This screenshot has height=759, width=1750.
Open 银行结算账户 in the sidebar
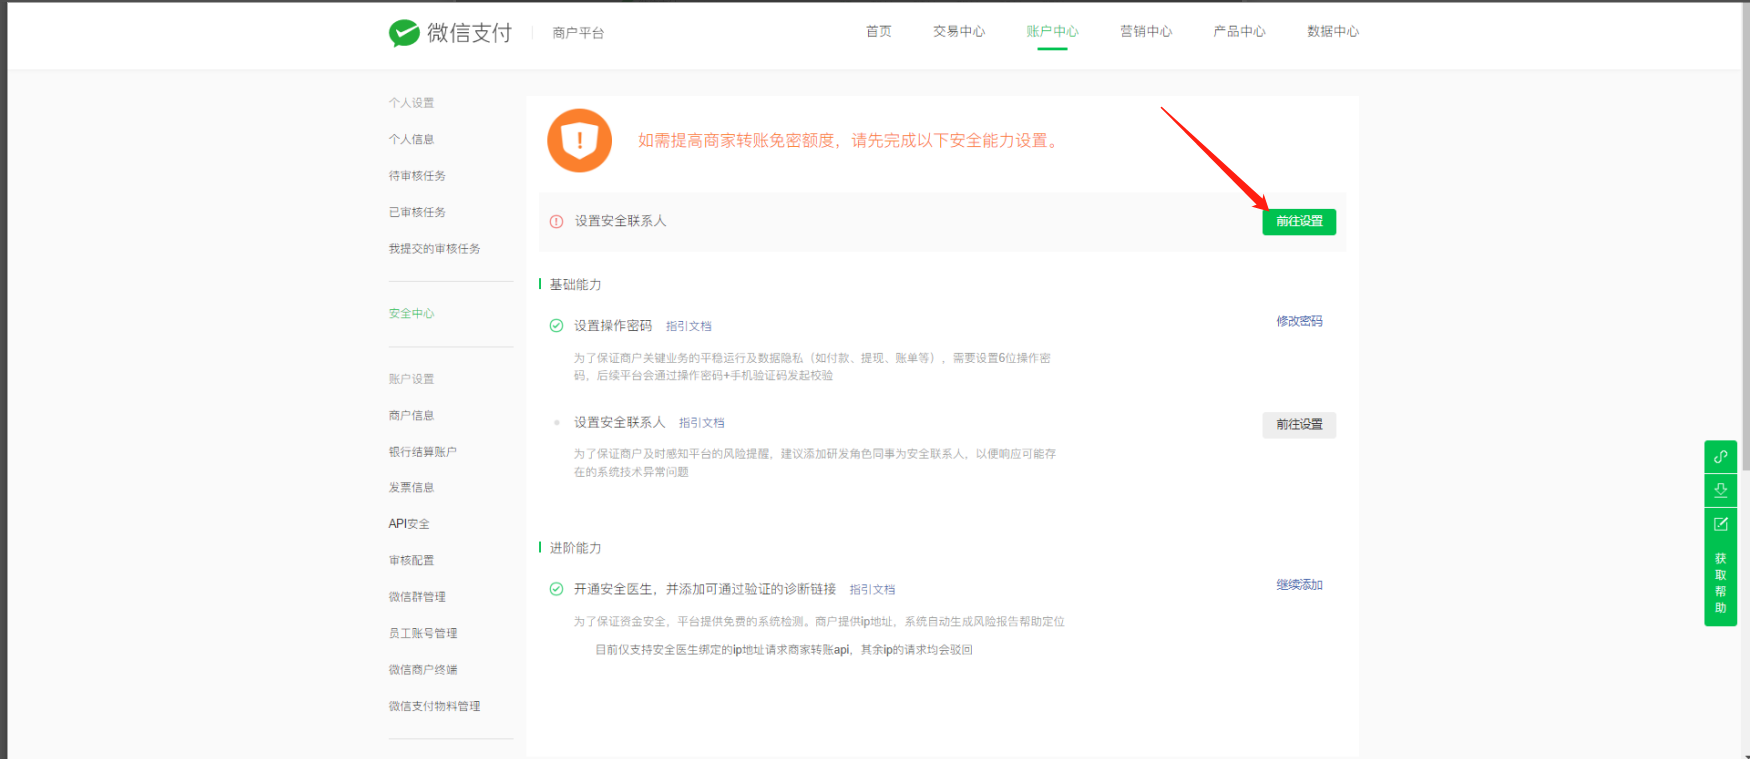pyautogui.click(x=422, y=452)
